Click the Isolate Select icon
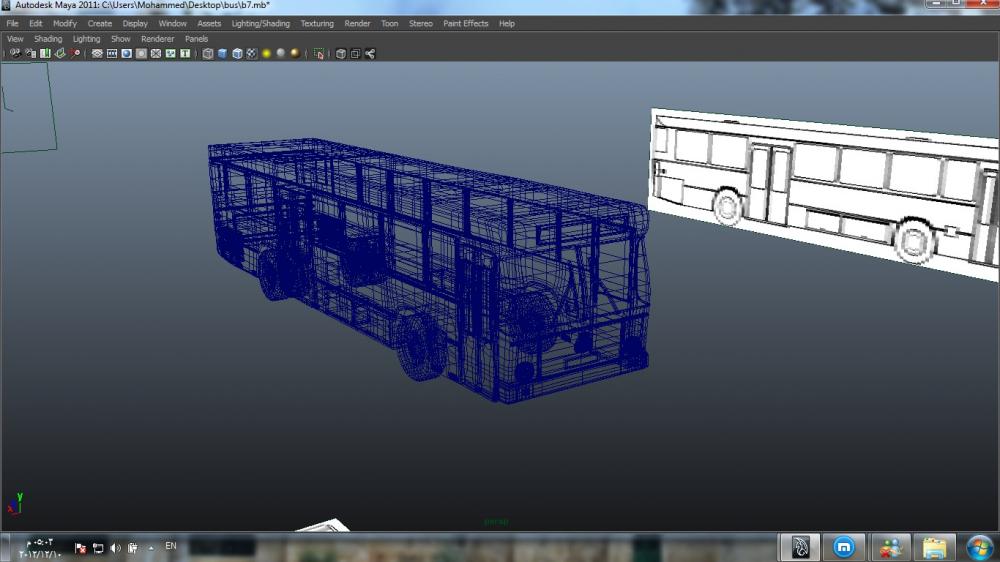This screenshot has width=1000, height=562. (319, 54)
